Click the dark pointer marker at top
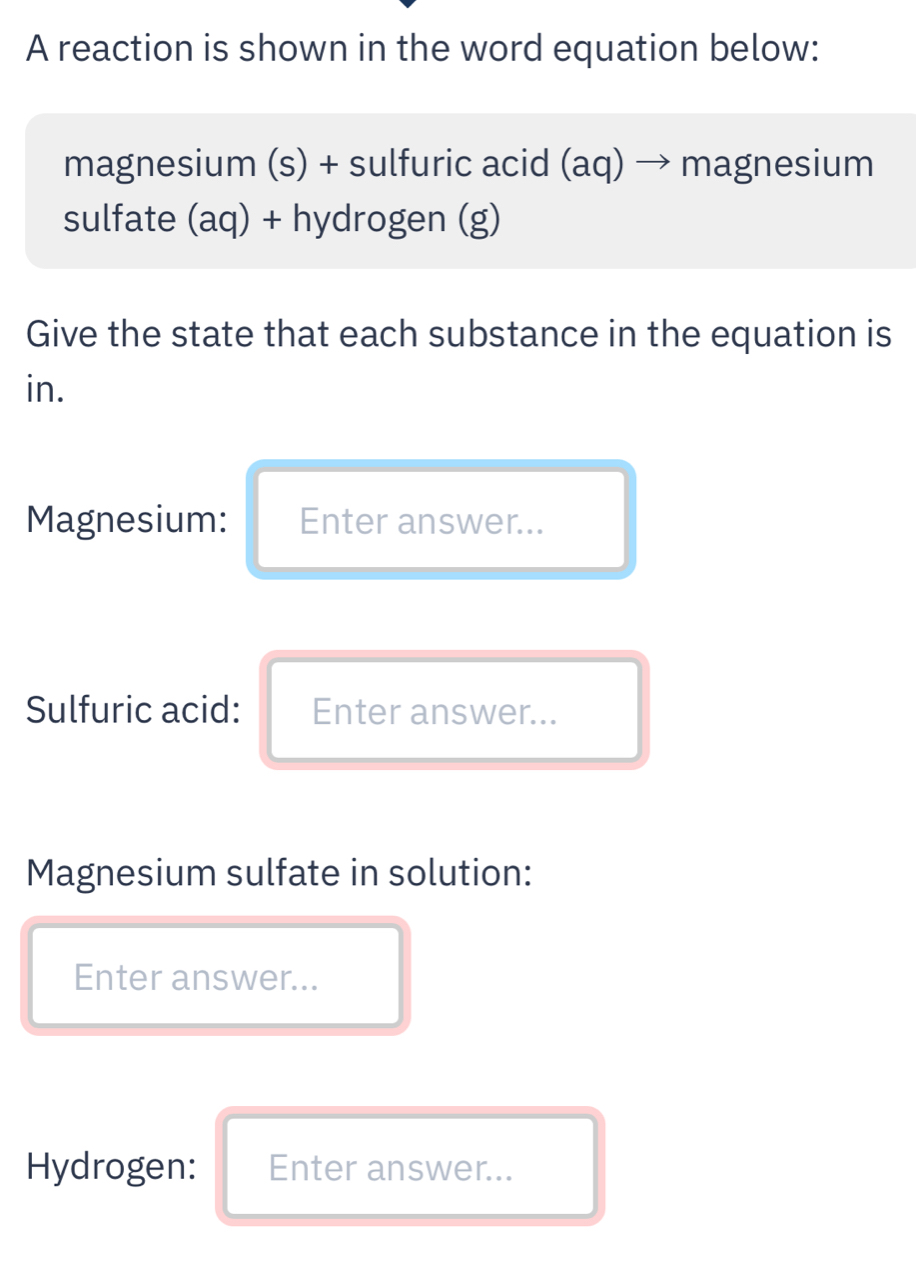 click(x=407, y=3)
